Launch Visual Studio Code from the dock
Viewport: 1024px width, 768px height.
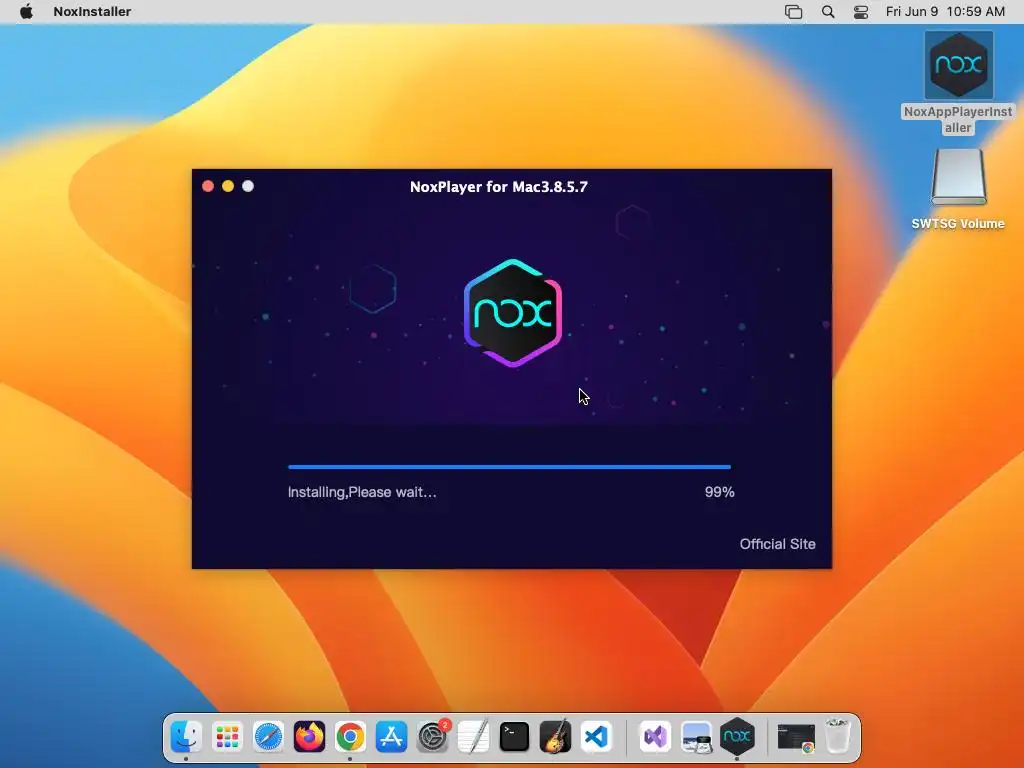[x=596, y=737]
